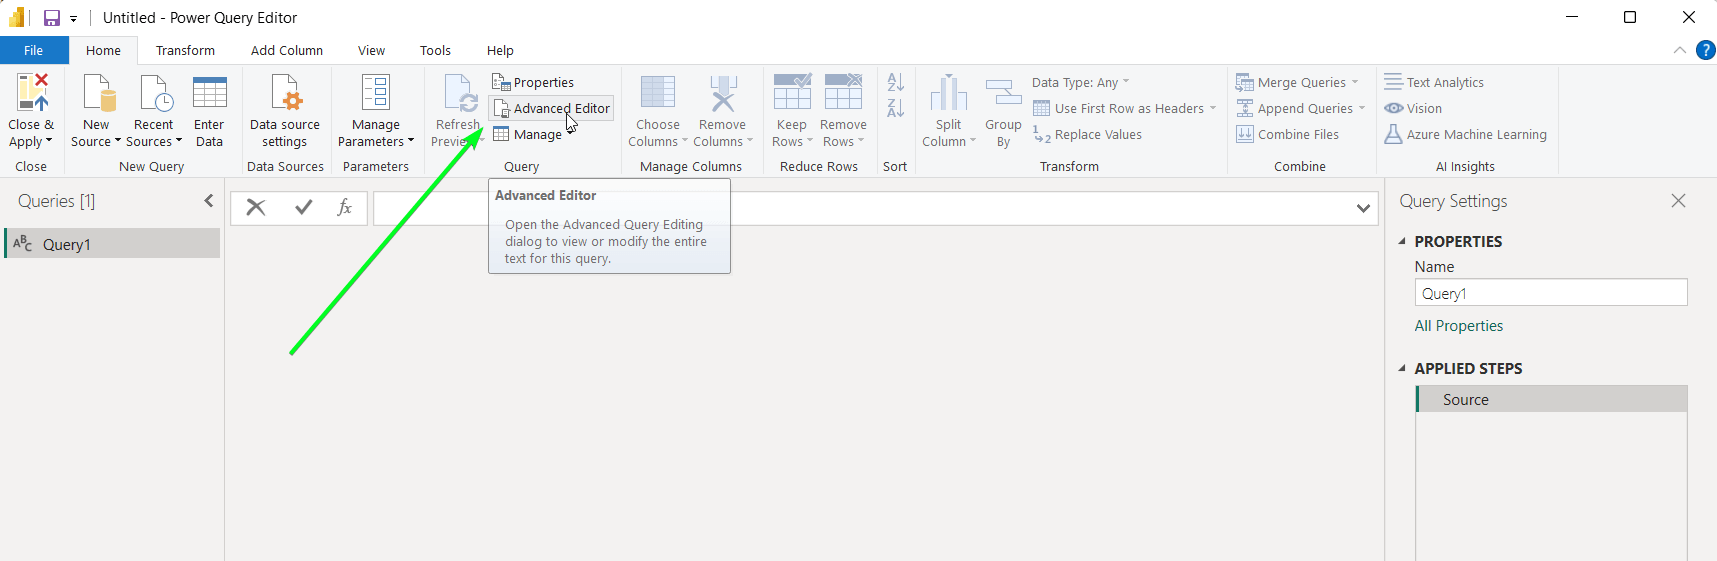This screenshot has height=561, width=1717.
Task: Switch to the Transform tab
Action: point(185,50)
